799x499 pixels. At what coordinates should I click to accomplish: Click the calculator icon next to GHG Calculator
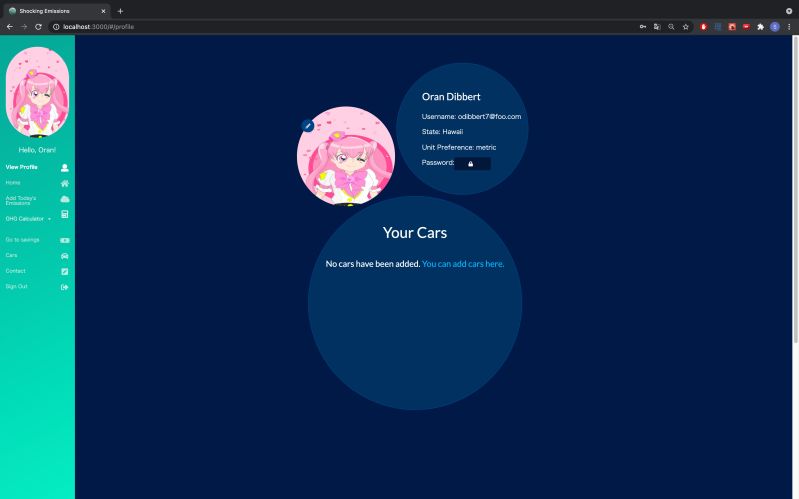point(65,214)
